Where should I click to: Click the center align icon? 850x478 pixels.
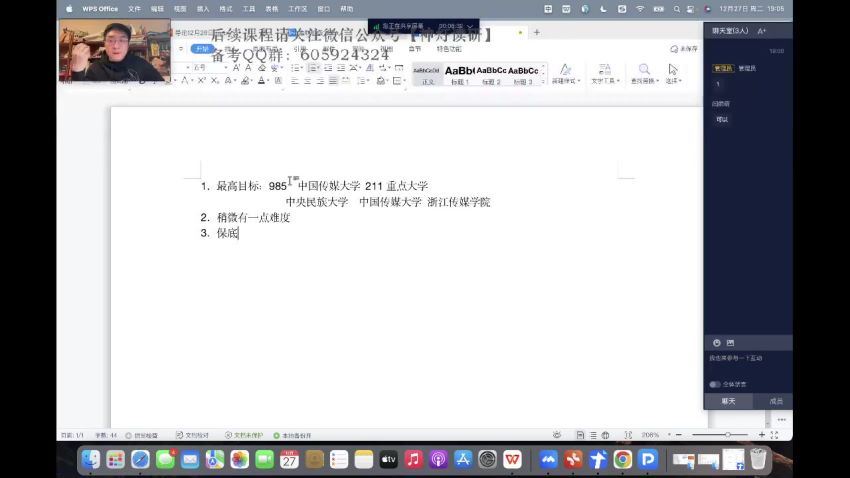pyautogui.click(x=307, y=81)
